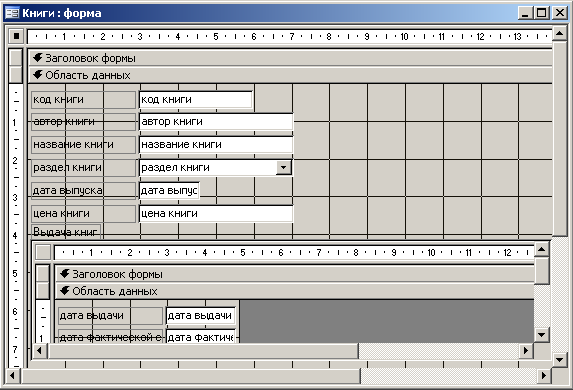
Task: Click the subform 'дата фактиче' text field
Action: [x=200, y=337]
